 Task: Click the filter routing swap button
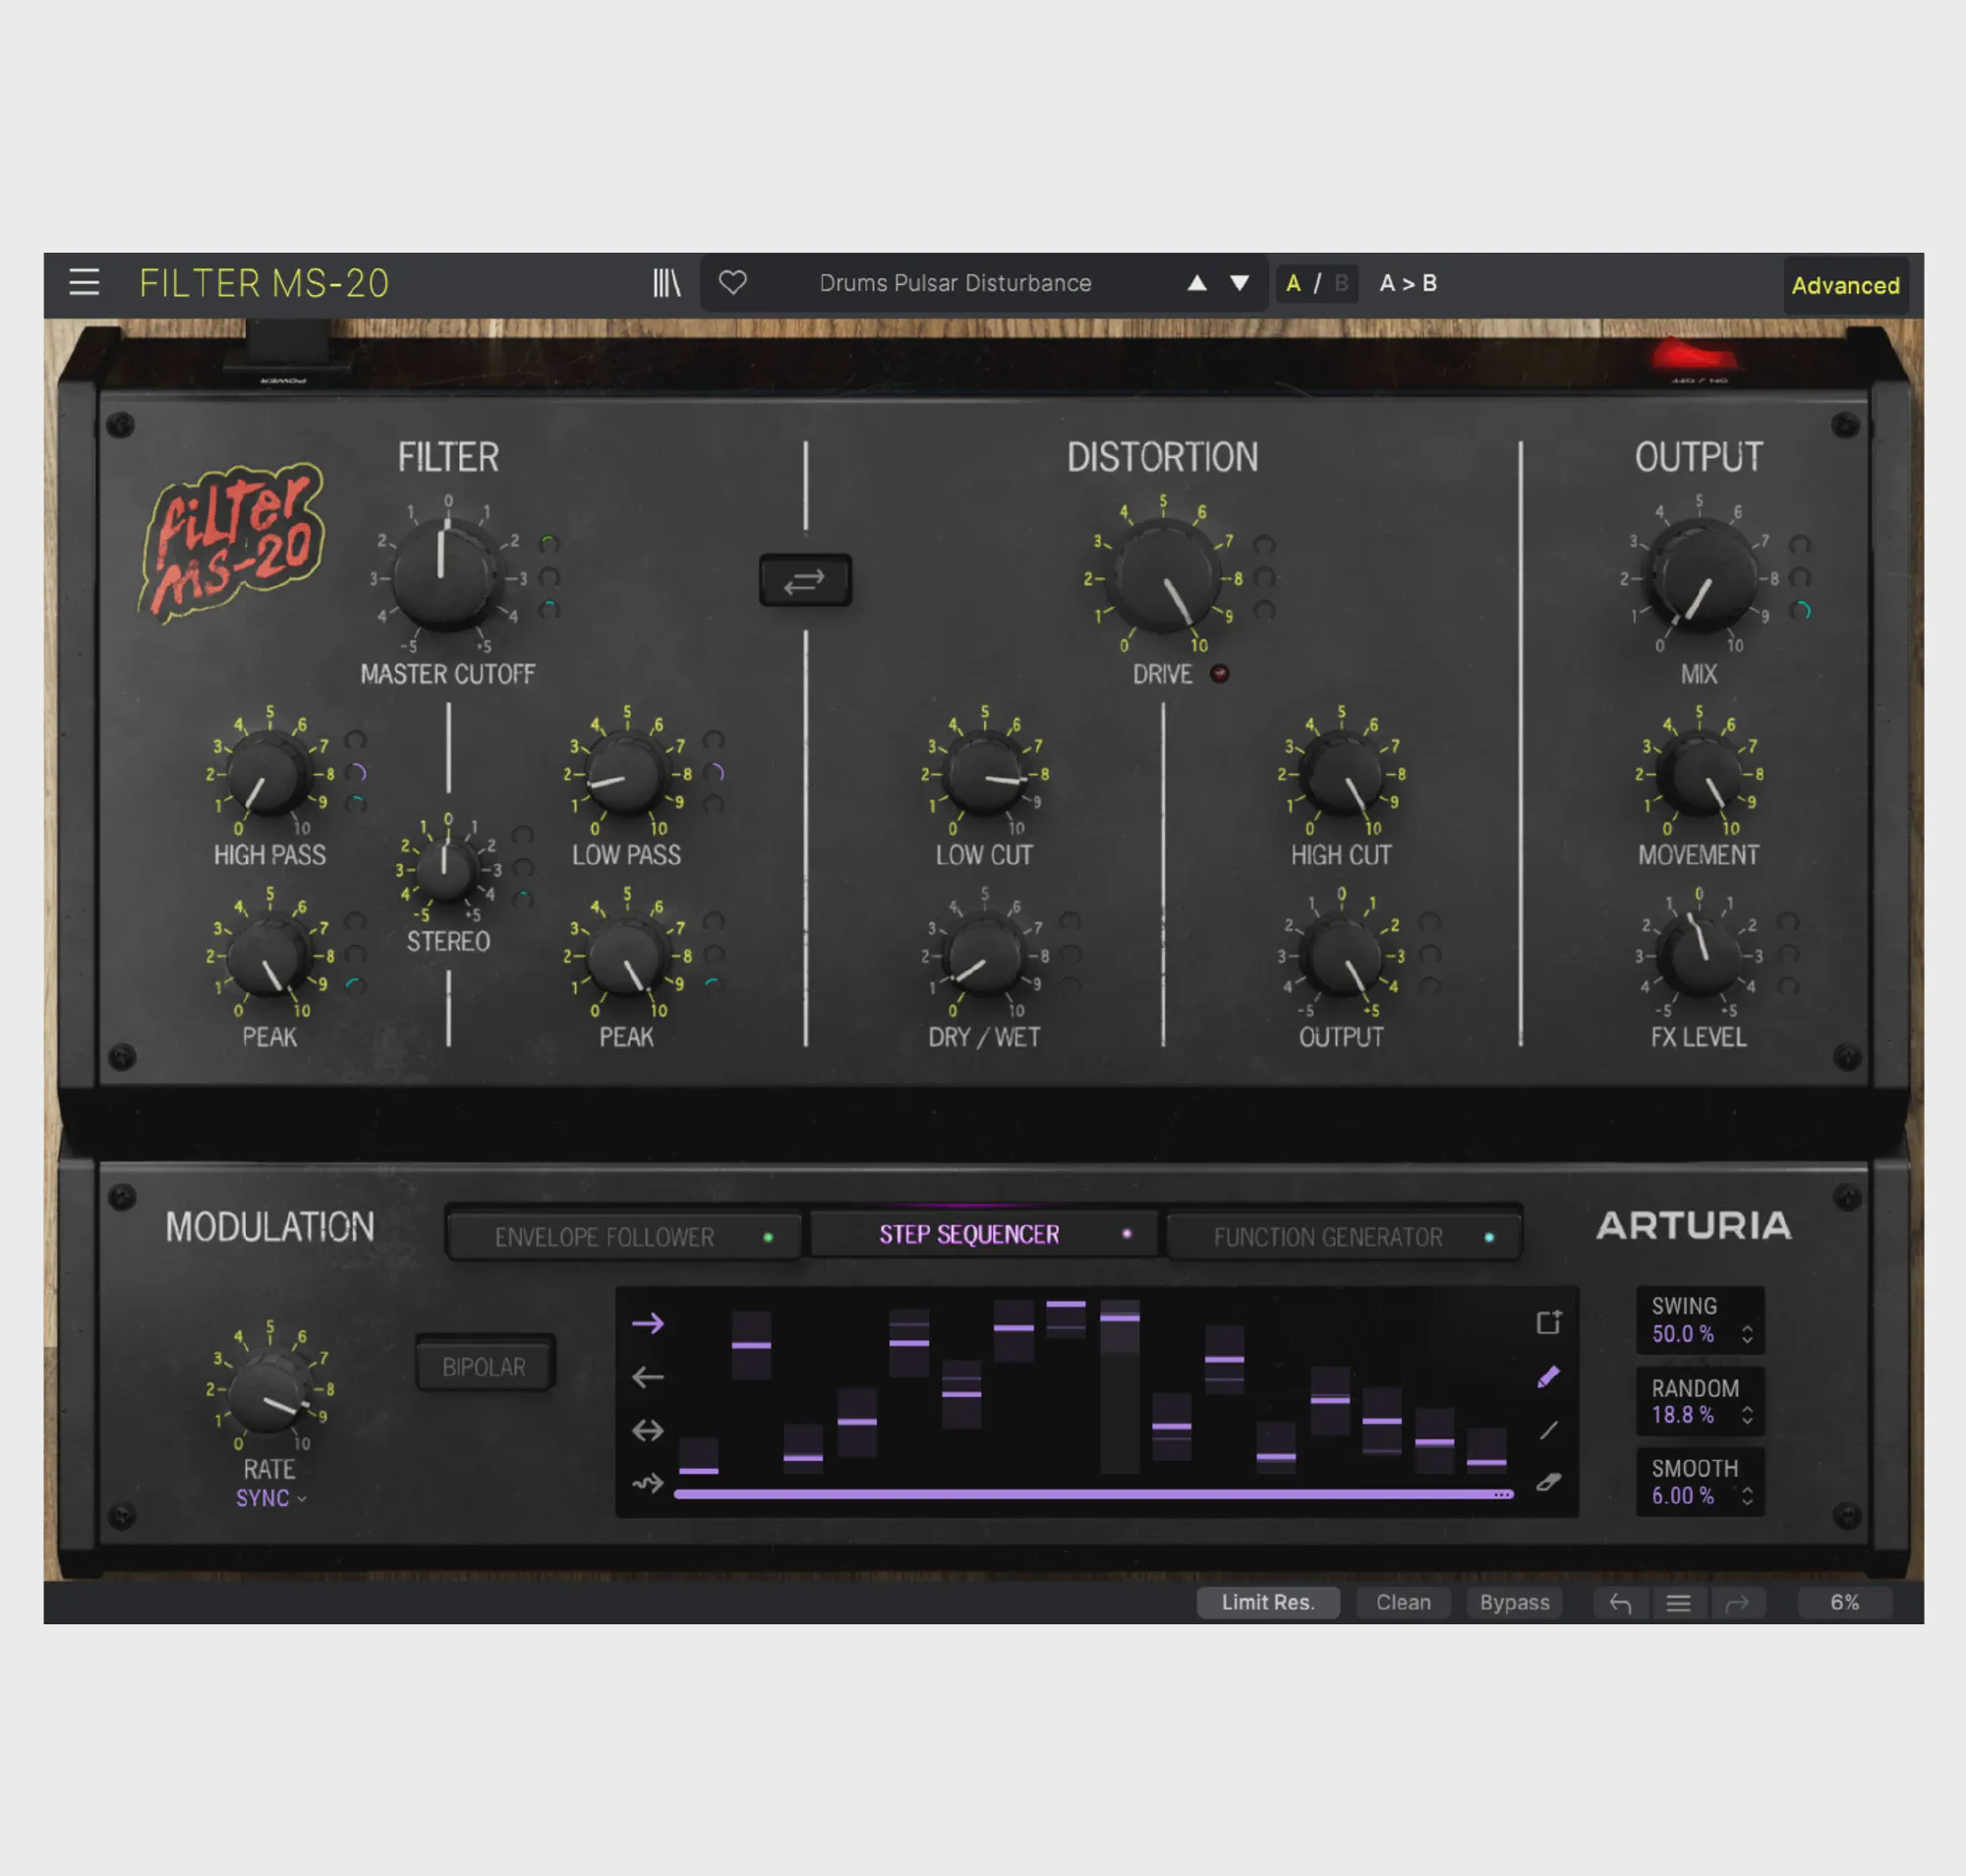coord(805,580)
